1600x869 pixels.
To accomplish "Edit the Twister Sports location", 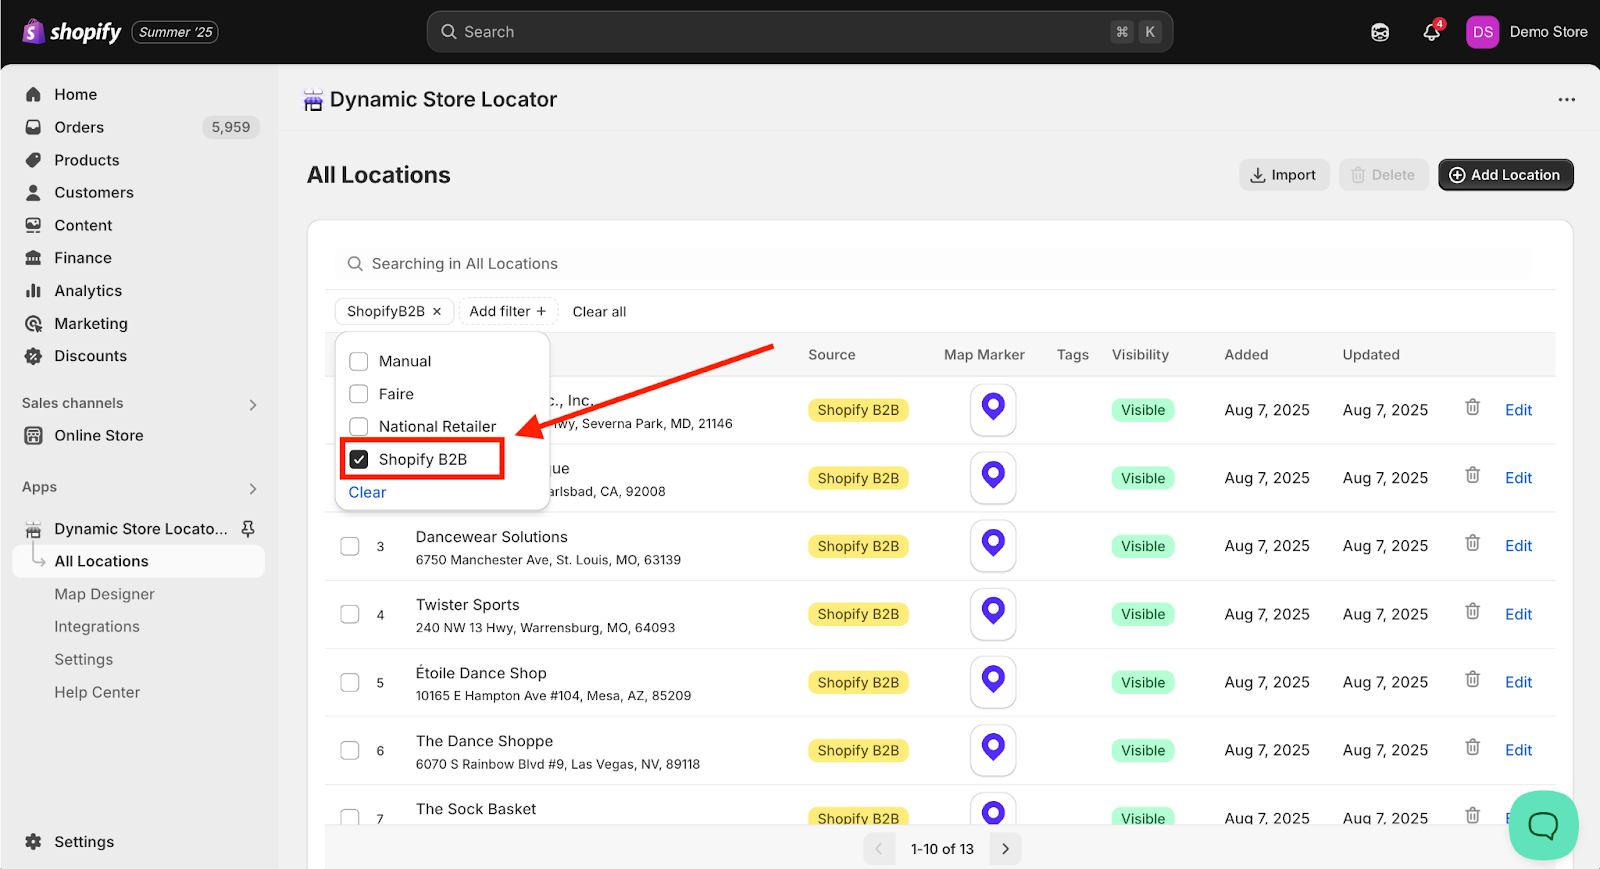I will point(1518,614).
